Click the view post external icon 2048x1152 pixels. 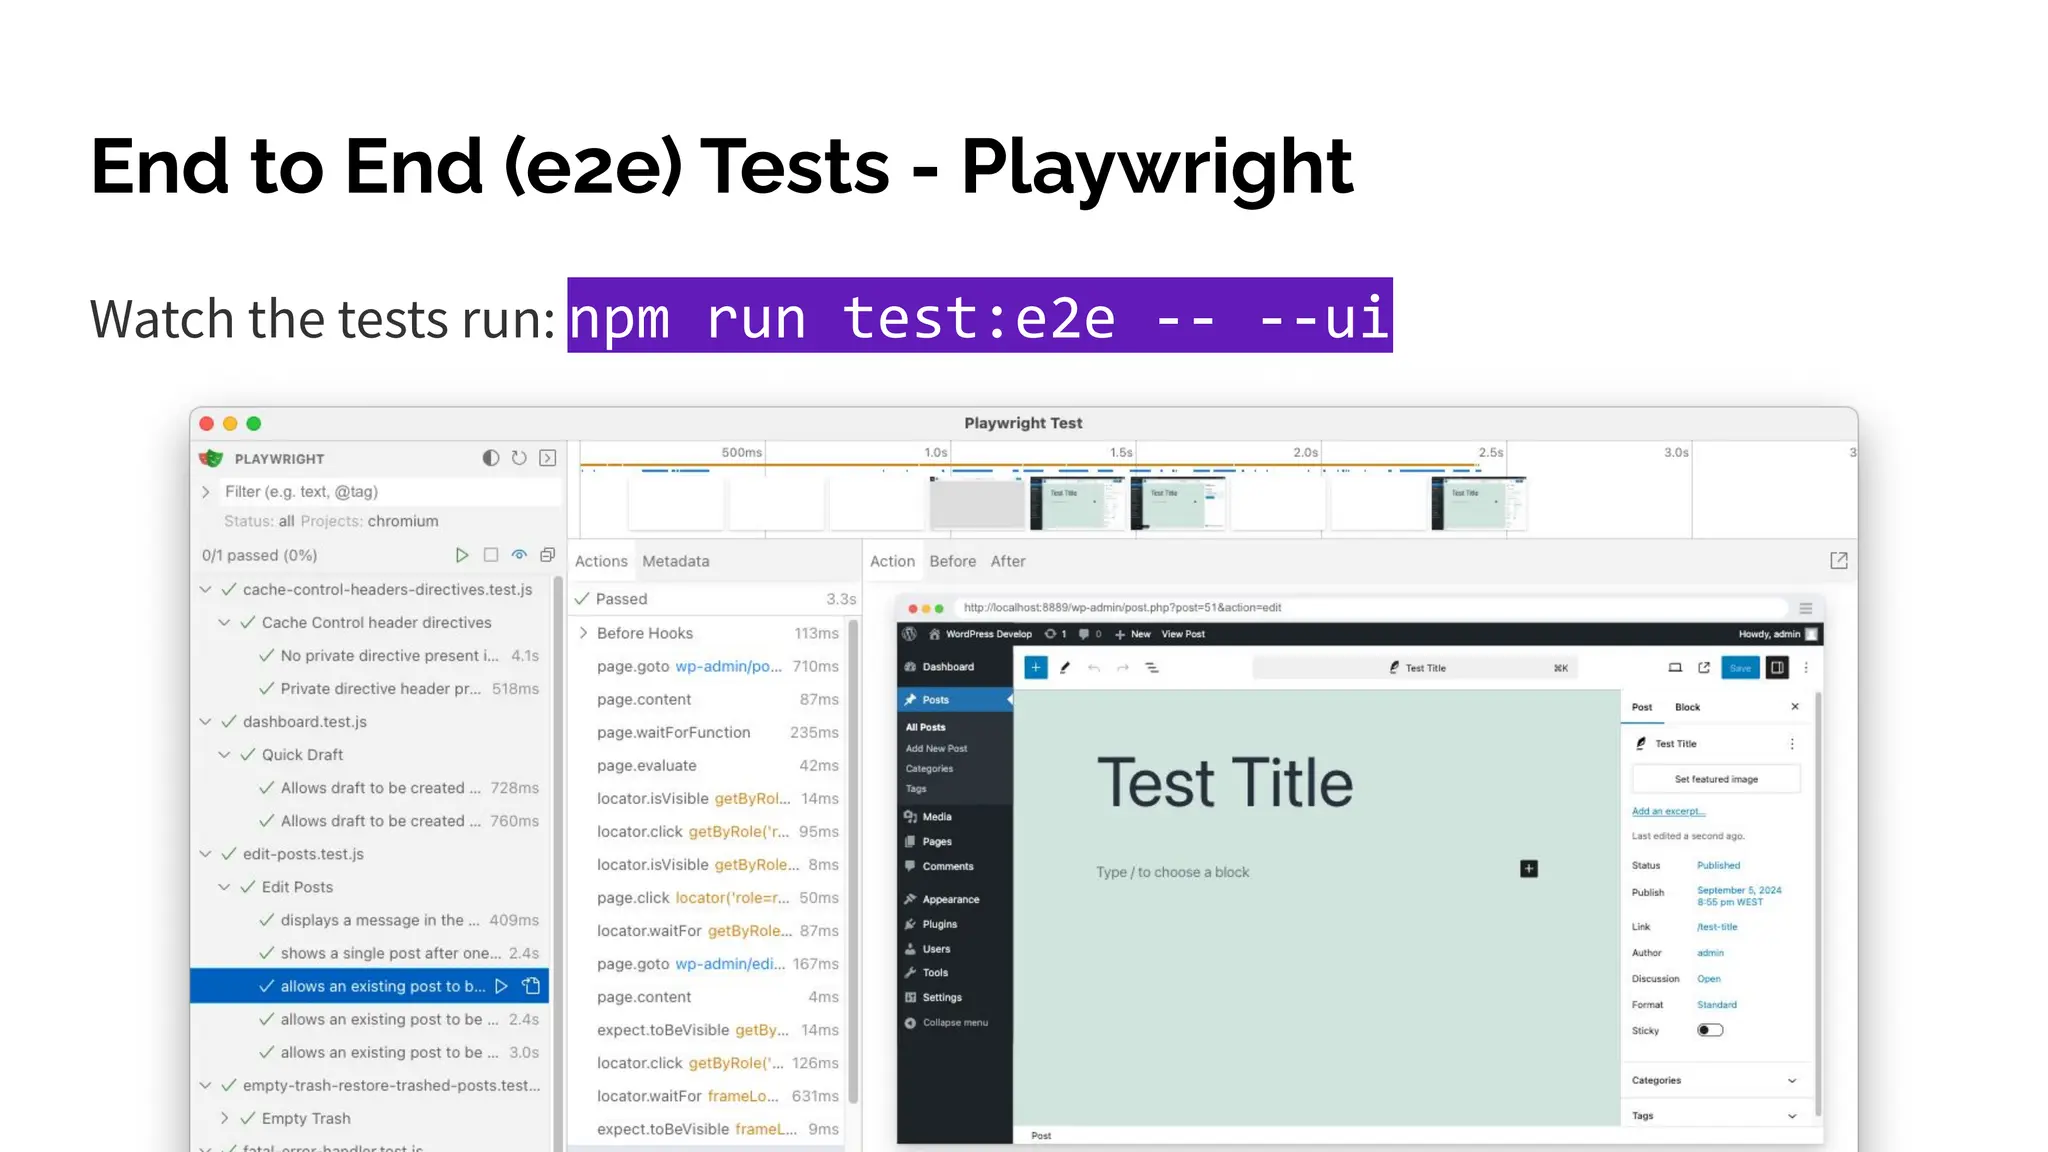[1704, 667]
